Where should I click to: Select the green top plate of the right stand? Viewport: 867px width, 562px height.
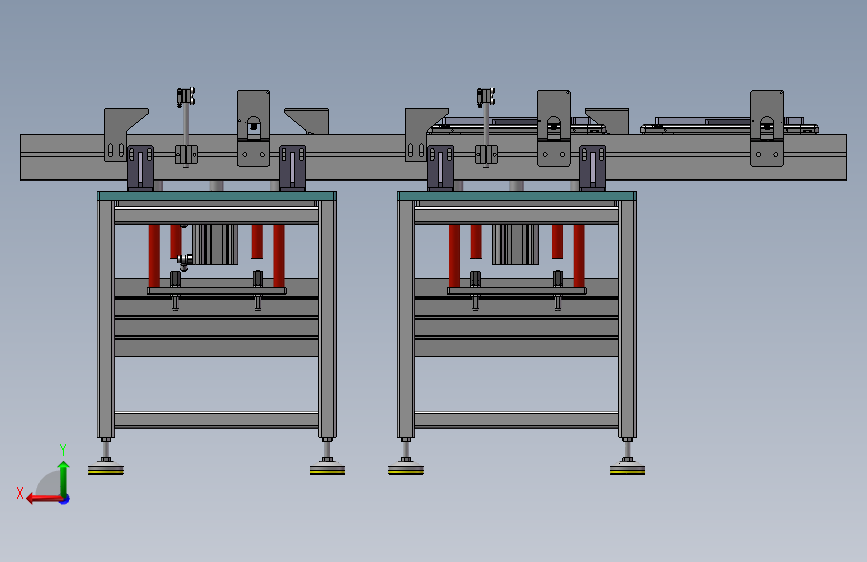[x=517, y=196]
